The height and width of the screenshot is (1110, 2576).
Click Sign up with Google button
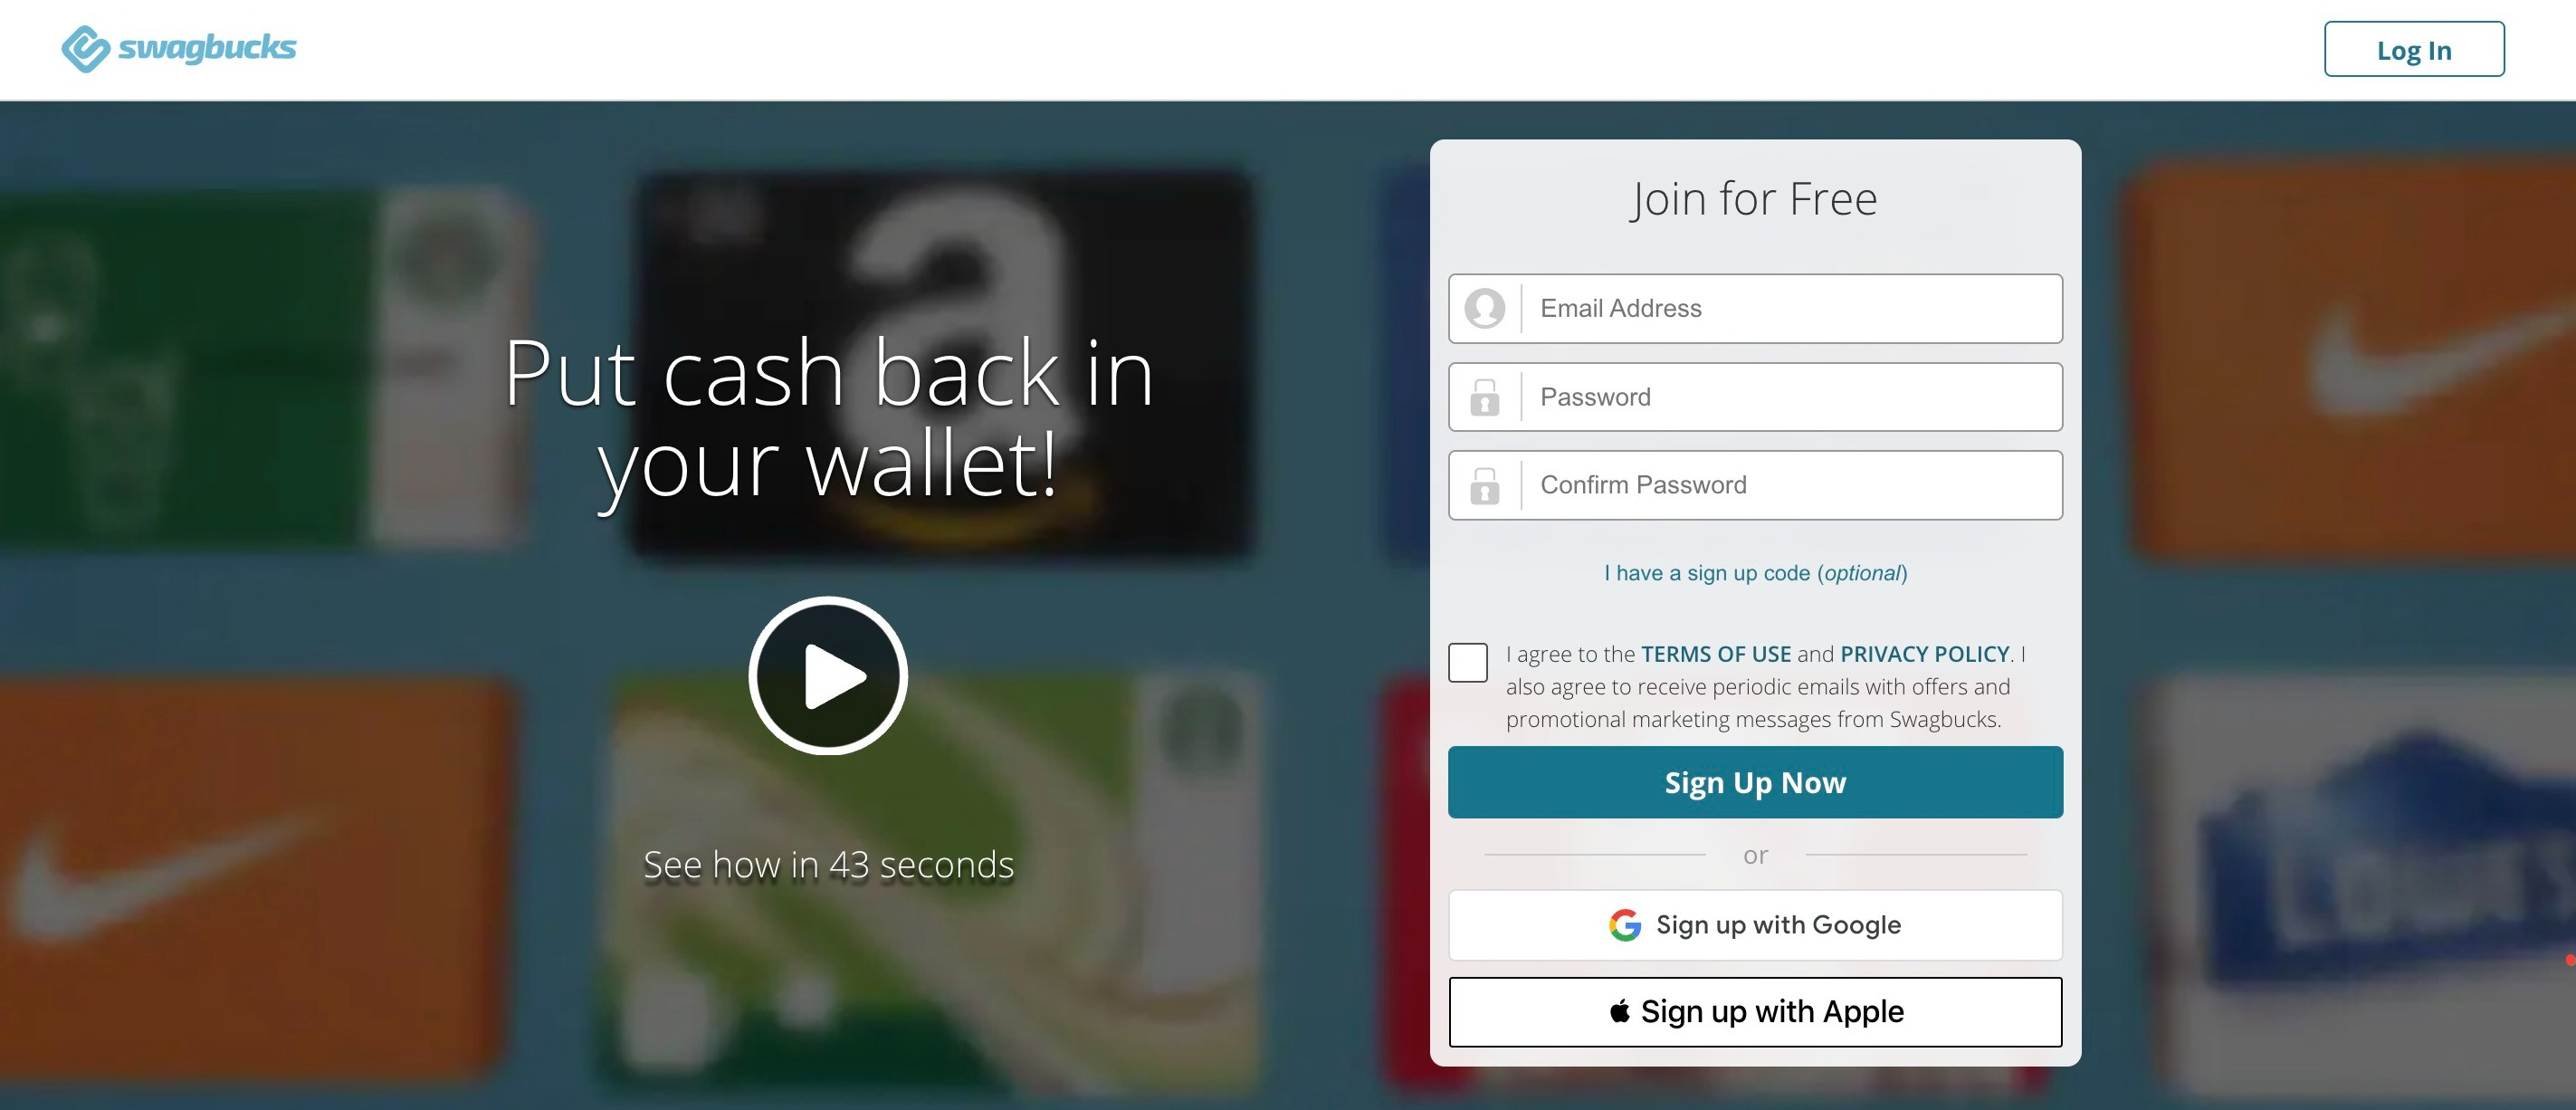(x=1754, y=923)
